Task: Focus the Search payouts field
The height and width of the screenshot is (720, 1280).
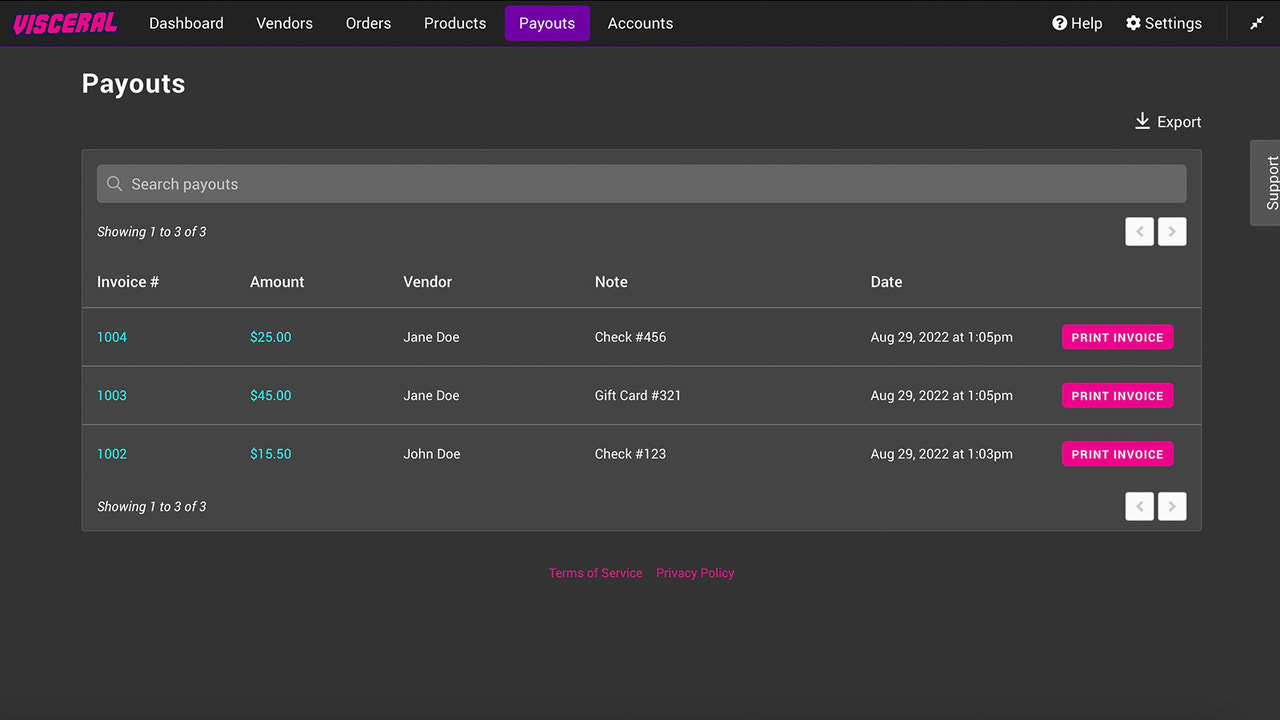Action: pos(642,184)
